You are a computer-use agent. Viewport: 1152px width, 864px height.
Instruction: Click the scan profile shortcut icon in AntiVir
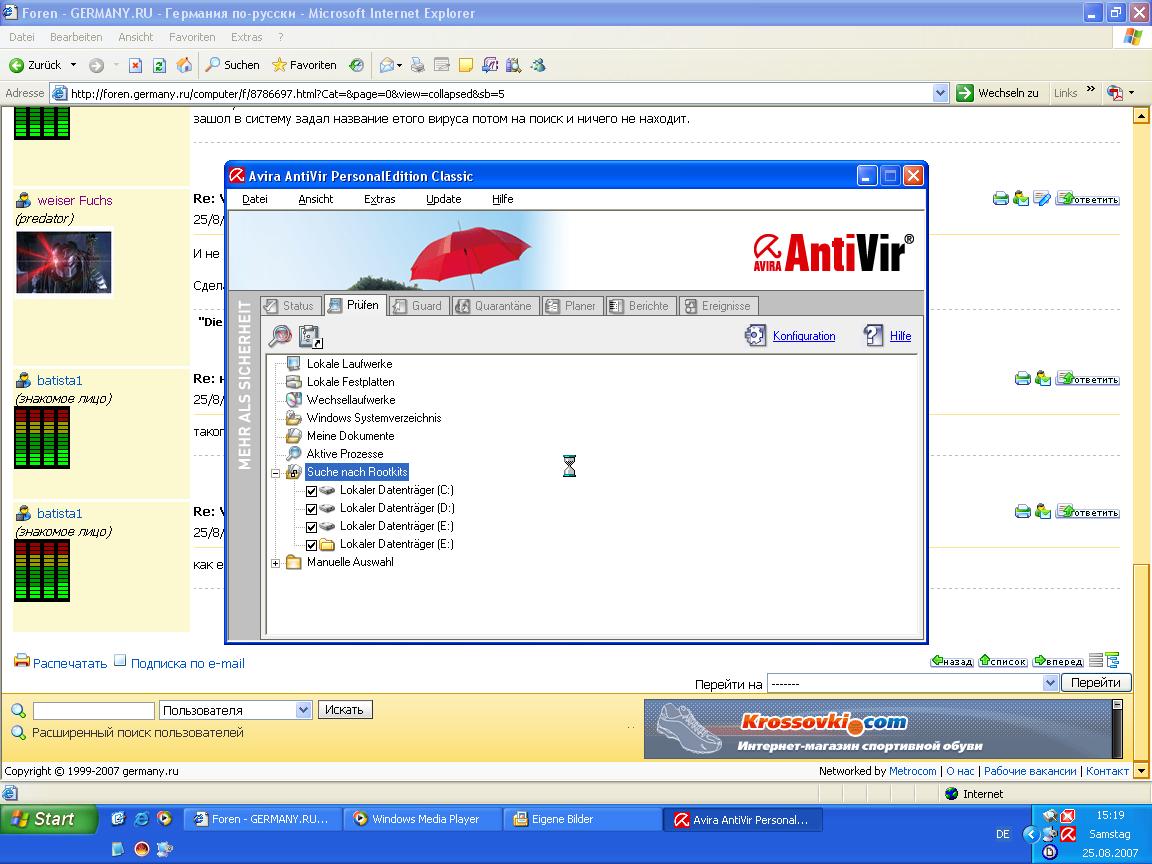click(311, 336)
